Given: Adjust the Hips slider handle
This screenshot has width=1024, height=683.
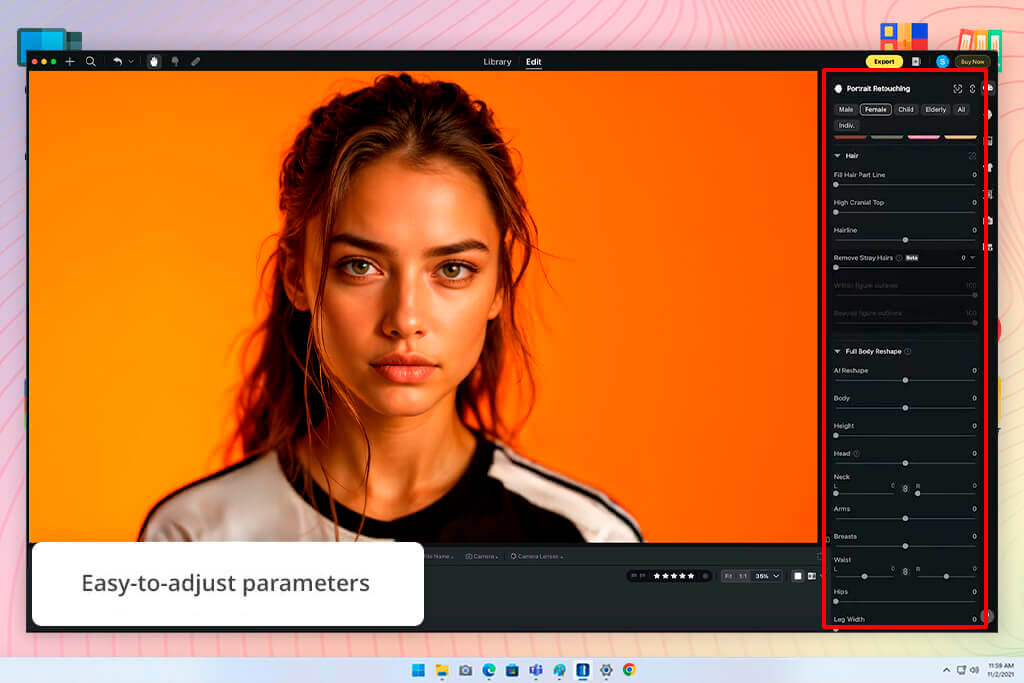Looking at the screenshot, I should pos(836,601).
